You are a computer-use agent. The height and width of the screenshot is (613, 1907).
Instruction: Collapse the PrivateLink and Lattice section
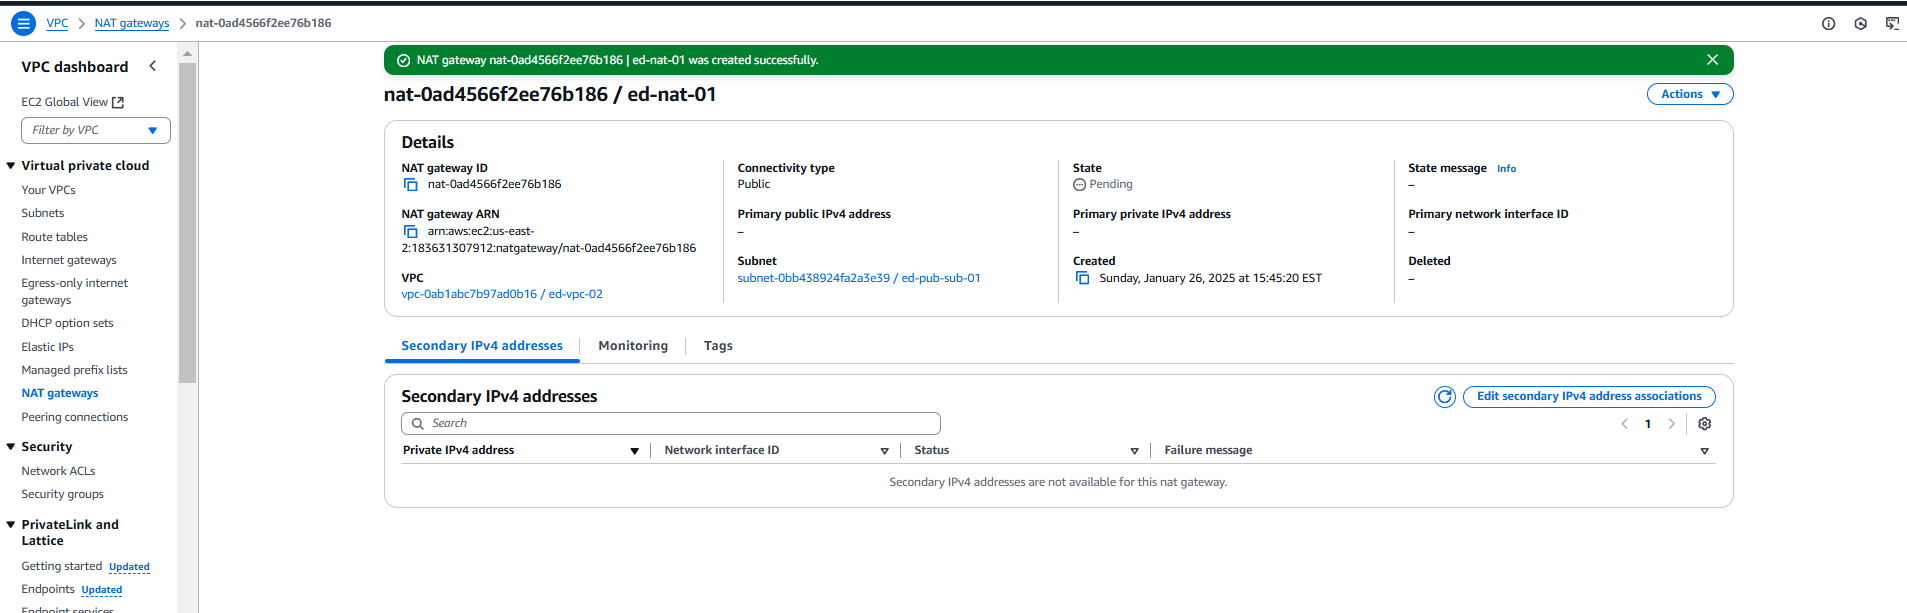click(11, 524)
